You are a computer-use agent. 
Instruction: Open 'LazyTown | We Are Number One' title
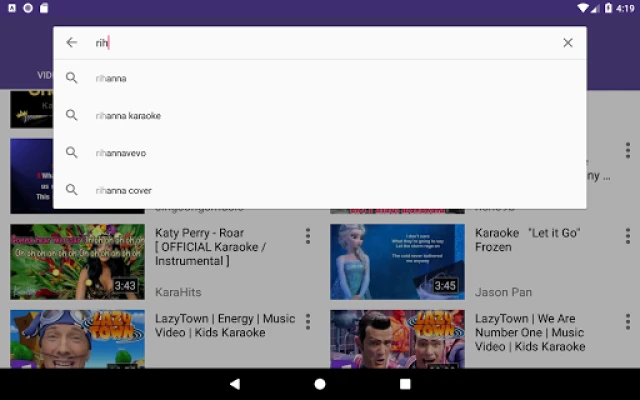(529, 332)
